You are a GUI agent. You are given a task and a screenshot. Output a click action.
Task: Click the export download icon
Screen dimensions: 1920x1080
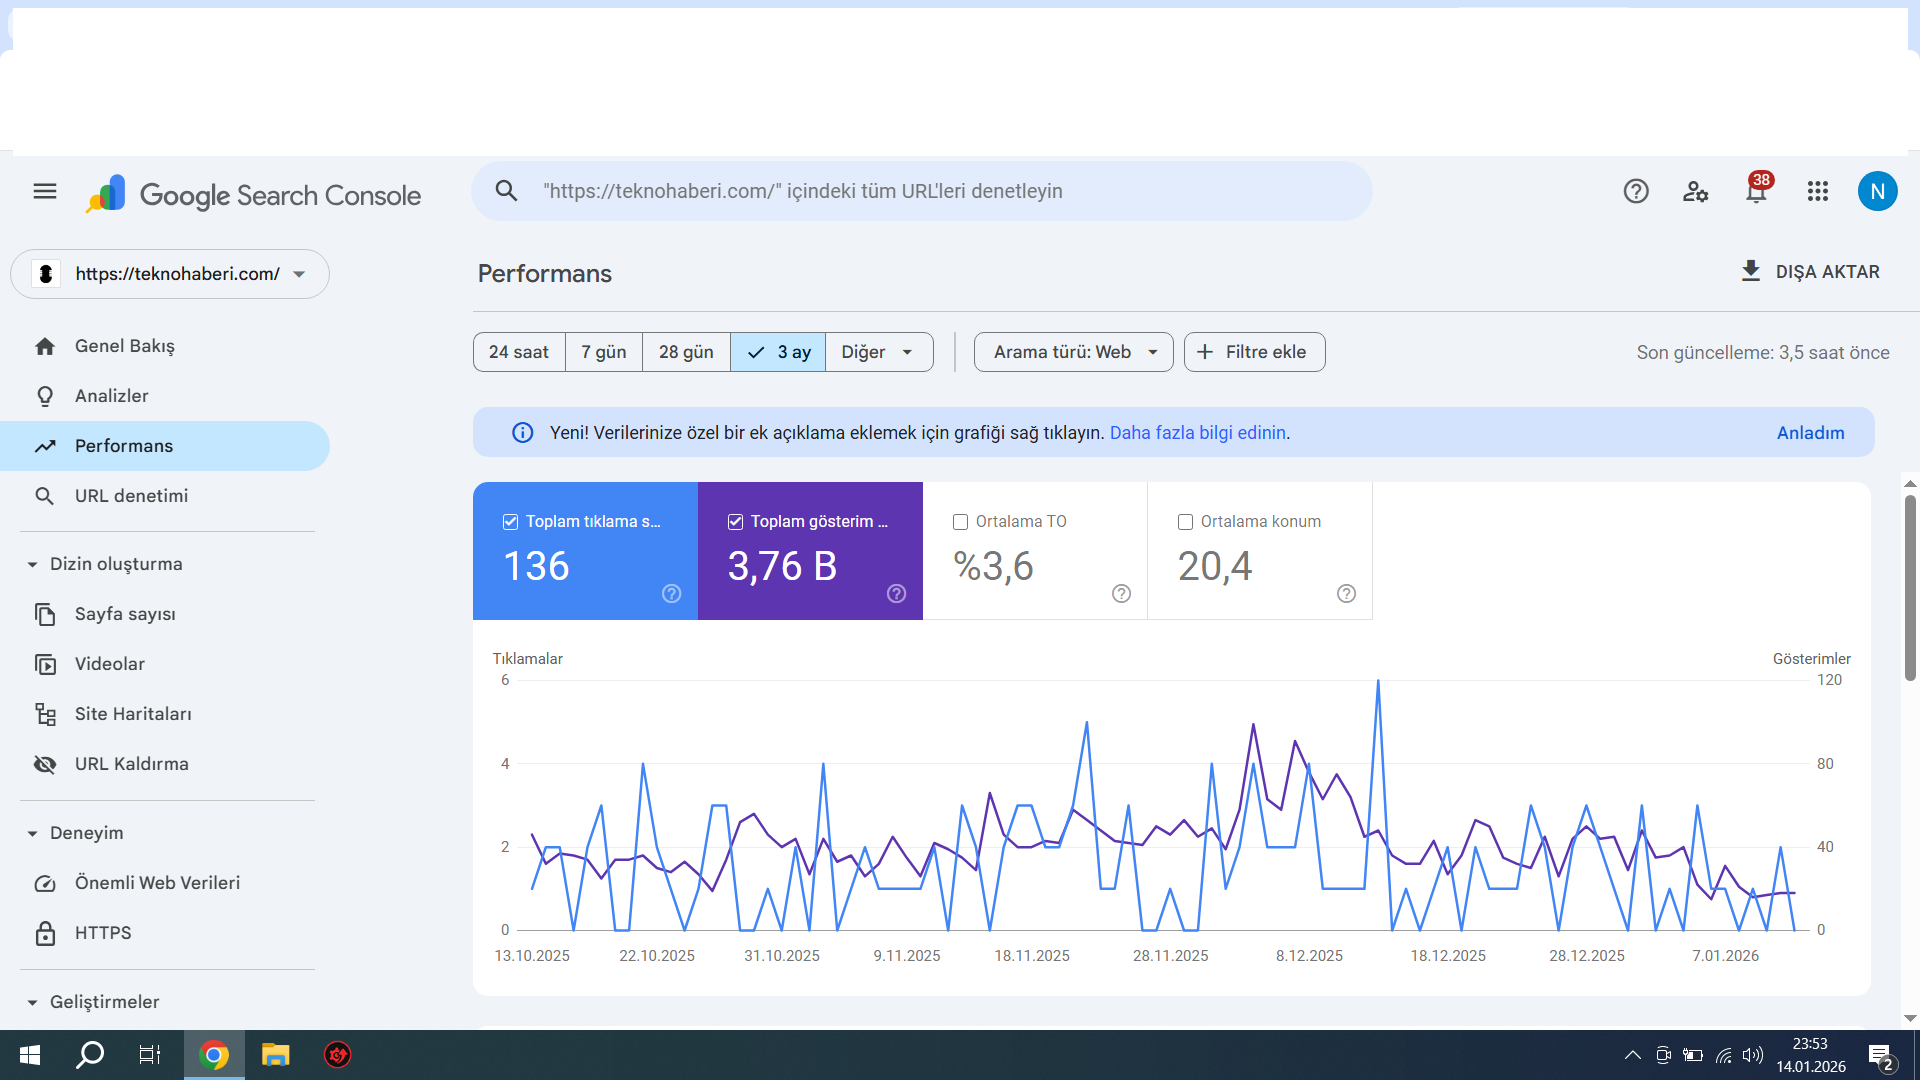[x=1751, y=271]
